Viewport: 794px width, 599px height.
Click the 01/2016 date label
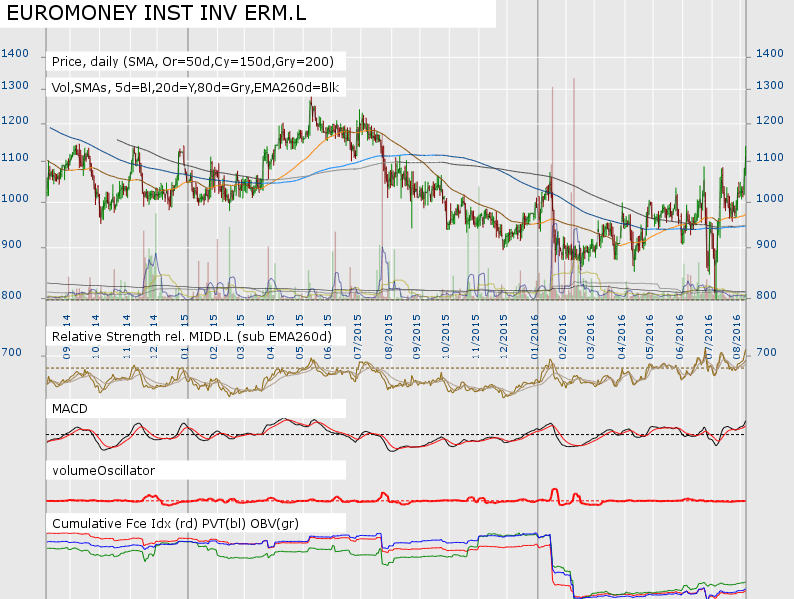click(535, 337)
